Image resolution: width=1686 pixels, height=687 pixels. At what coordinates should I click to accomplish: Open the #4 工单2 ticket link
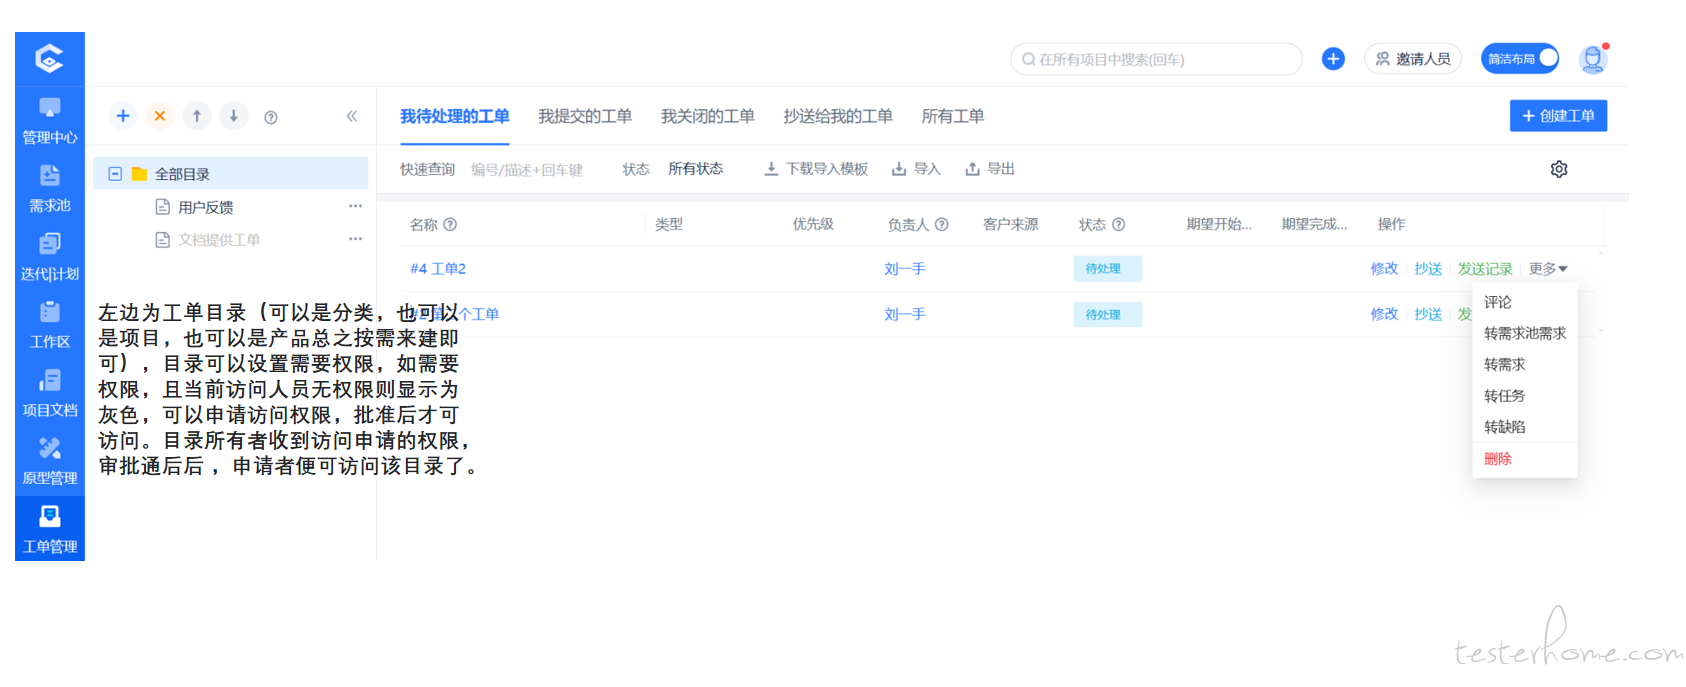438,269
